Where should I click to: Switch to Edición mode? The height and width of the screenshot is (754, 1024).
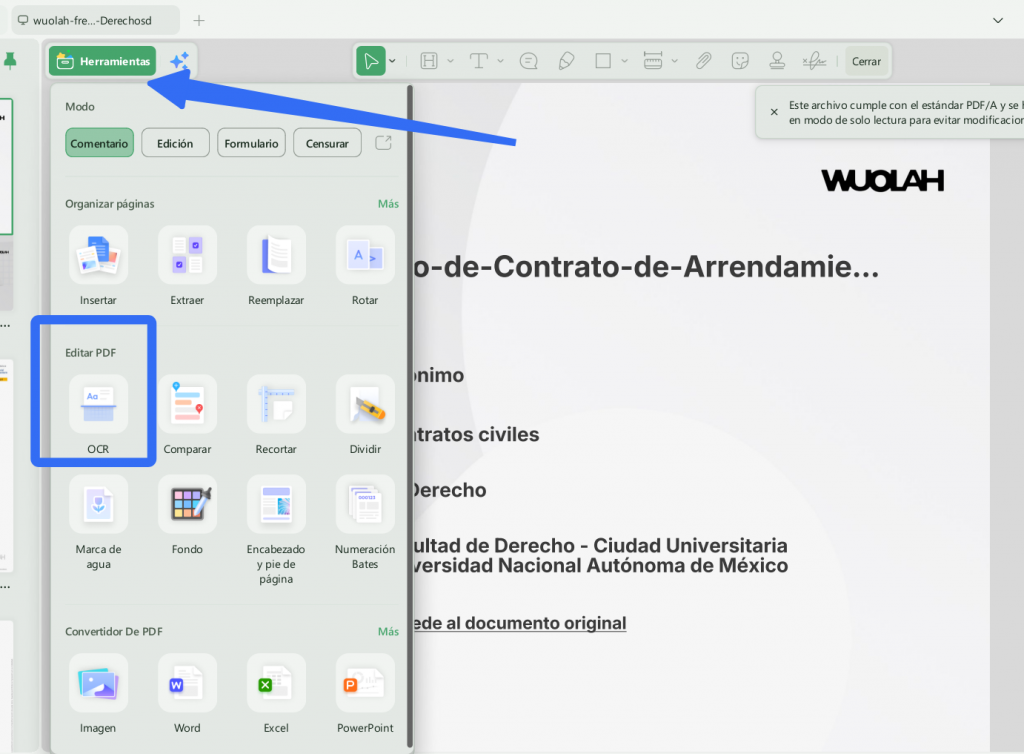[175, 143]
